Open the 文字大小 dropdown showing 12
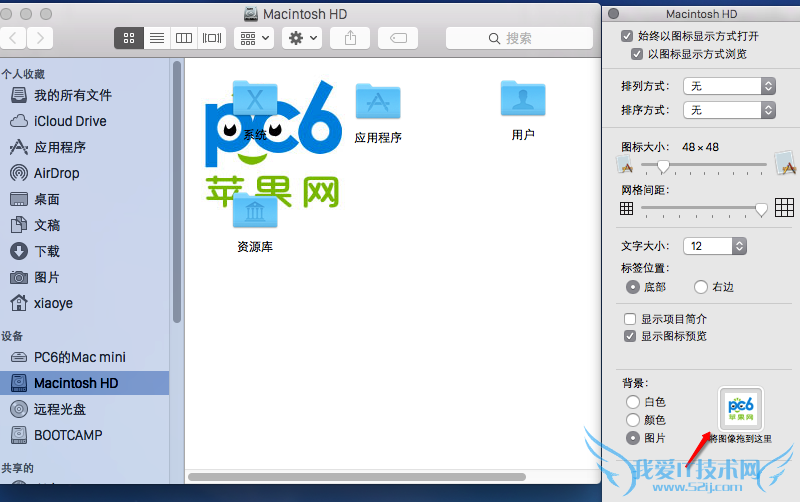Image resolution: width=800 pixels, height=502 pixels. [714, 246]
